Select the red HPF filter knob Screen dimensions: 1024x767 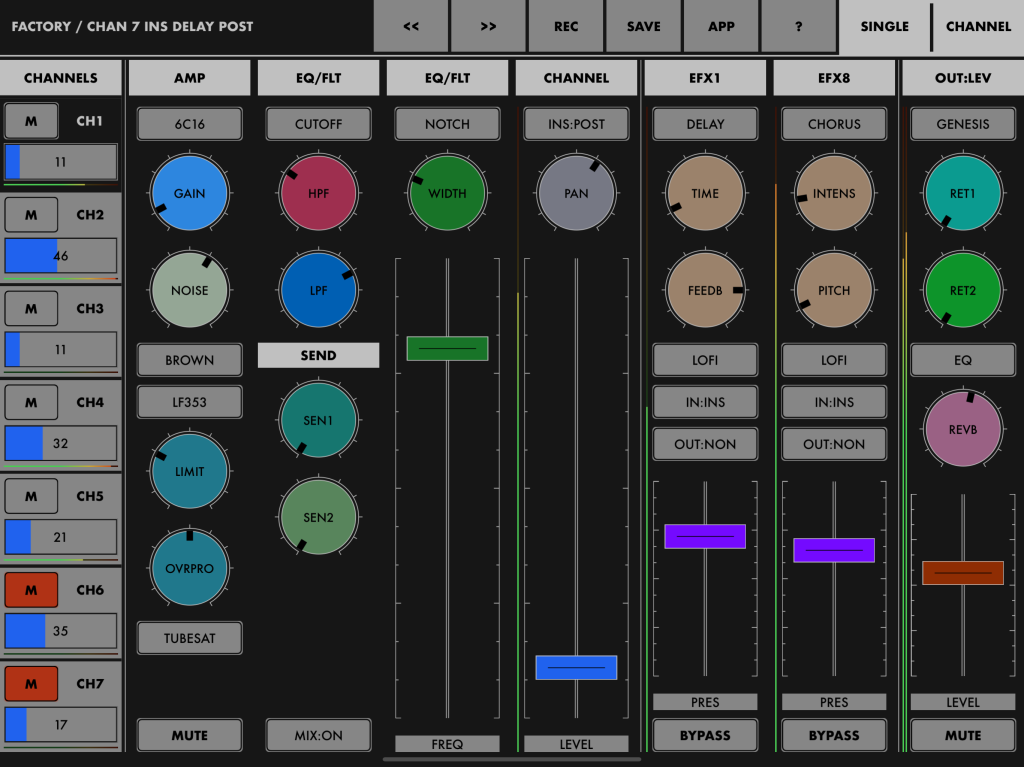pos(318,194)
